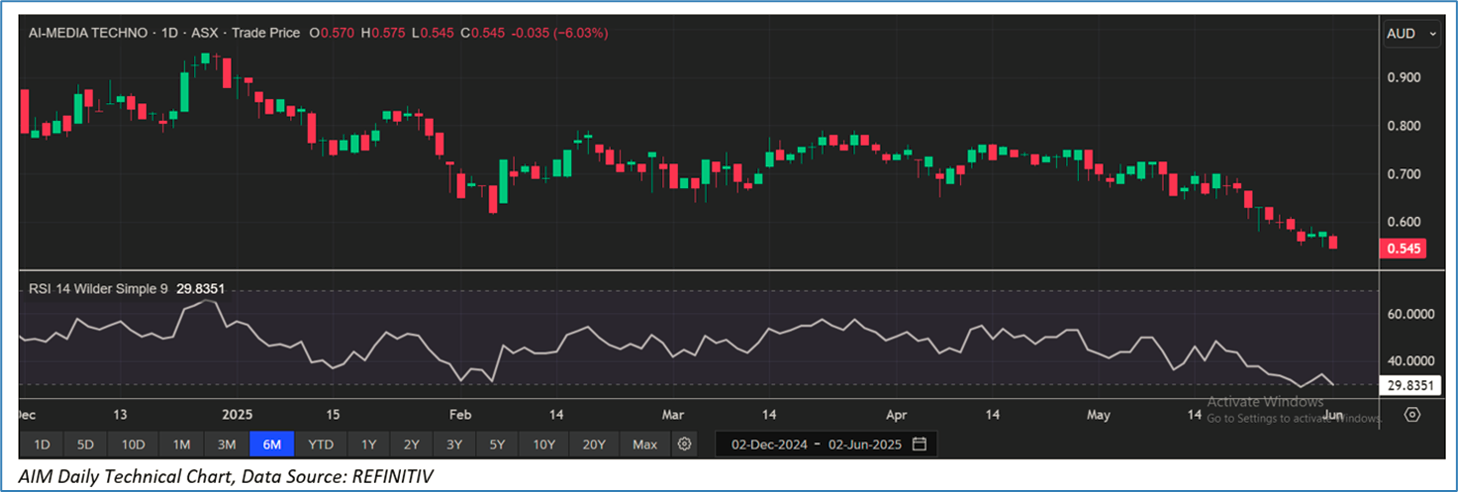1458x492 pixels.
Task: Click the chart settings icon beside time axis
Action: click(x=1411, y=414)
